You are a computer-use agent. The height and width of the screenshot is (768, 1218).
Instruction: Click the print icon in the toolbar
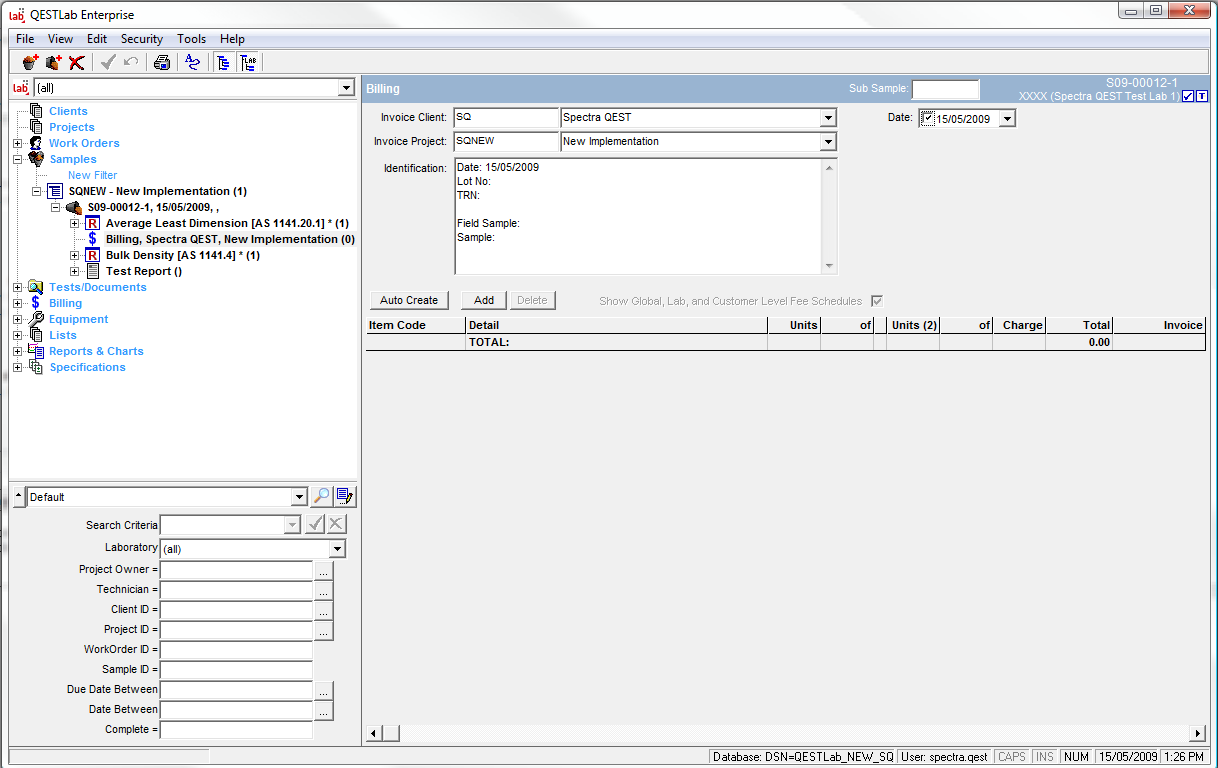pyautogui.click(x=162, y=63)
